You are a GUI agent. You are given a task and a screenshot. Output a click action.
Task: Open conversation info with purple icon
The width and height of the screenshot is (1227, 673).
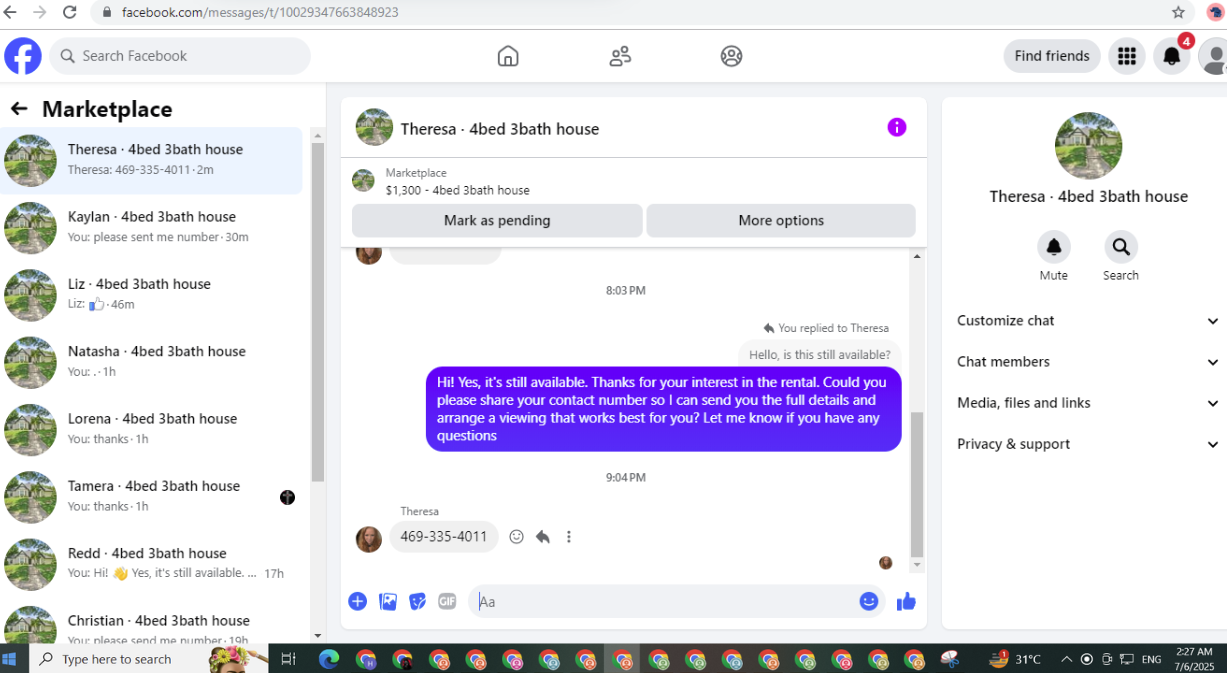click(x=897, y=127)
